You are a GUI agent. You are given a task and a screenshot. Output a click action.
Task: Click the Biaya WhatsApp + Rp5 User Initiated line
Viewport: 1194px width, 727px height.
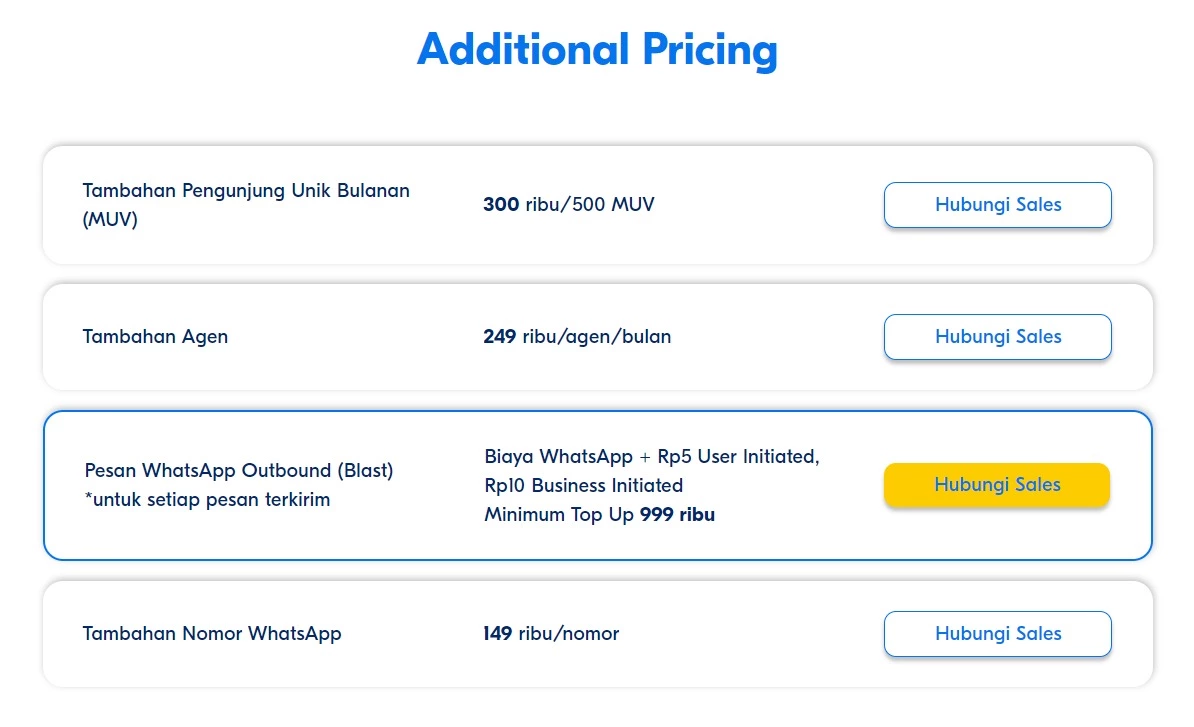pos(652,457)
